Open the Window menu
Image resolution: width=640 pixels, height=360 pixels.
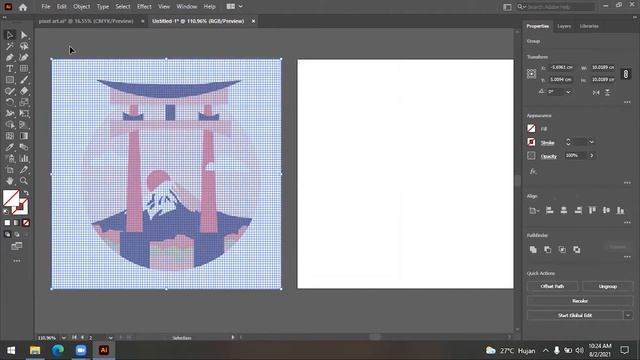[187, 7]
